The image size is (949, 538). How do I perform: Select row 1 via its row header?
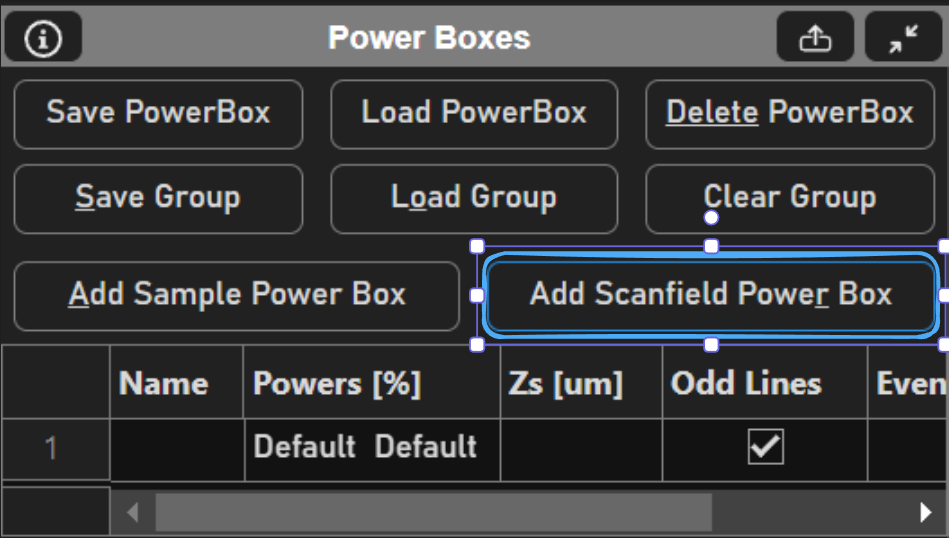click(54, 449)
